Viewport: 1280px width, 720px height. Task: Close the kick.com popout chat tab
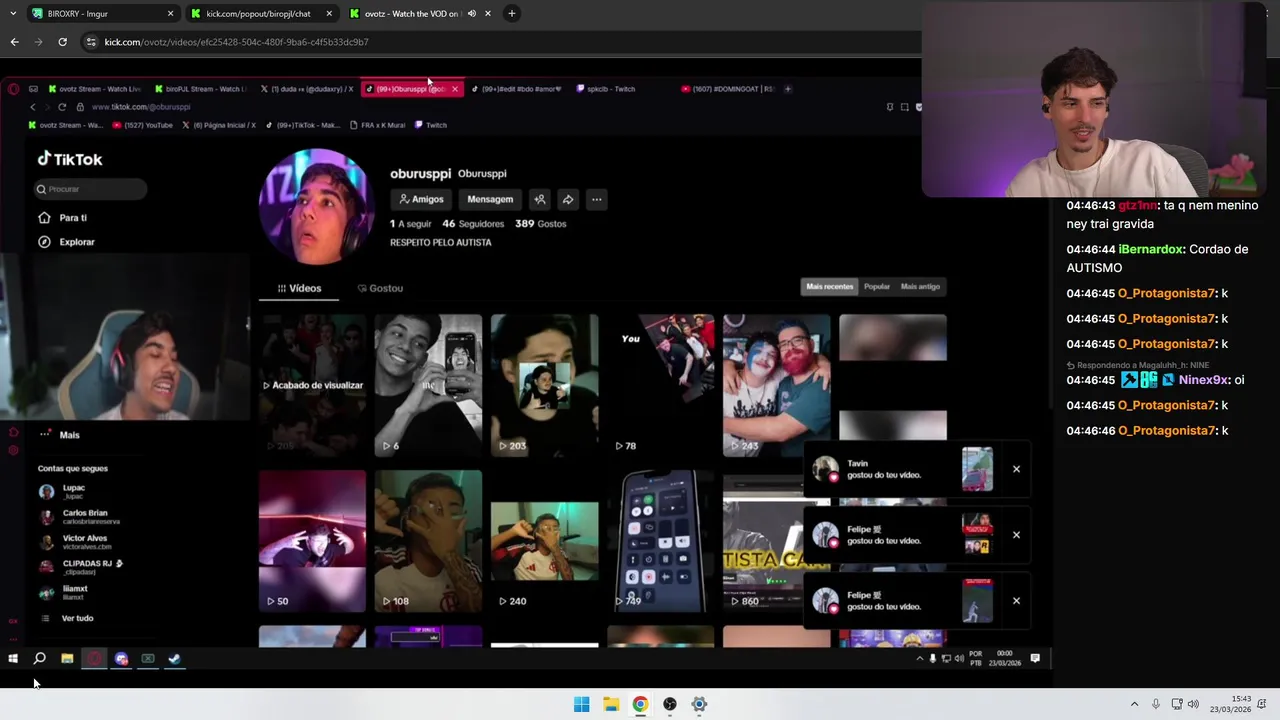click(x=330, y=14)
